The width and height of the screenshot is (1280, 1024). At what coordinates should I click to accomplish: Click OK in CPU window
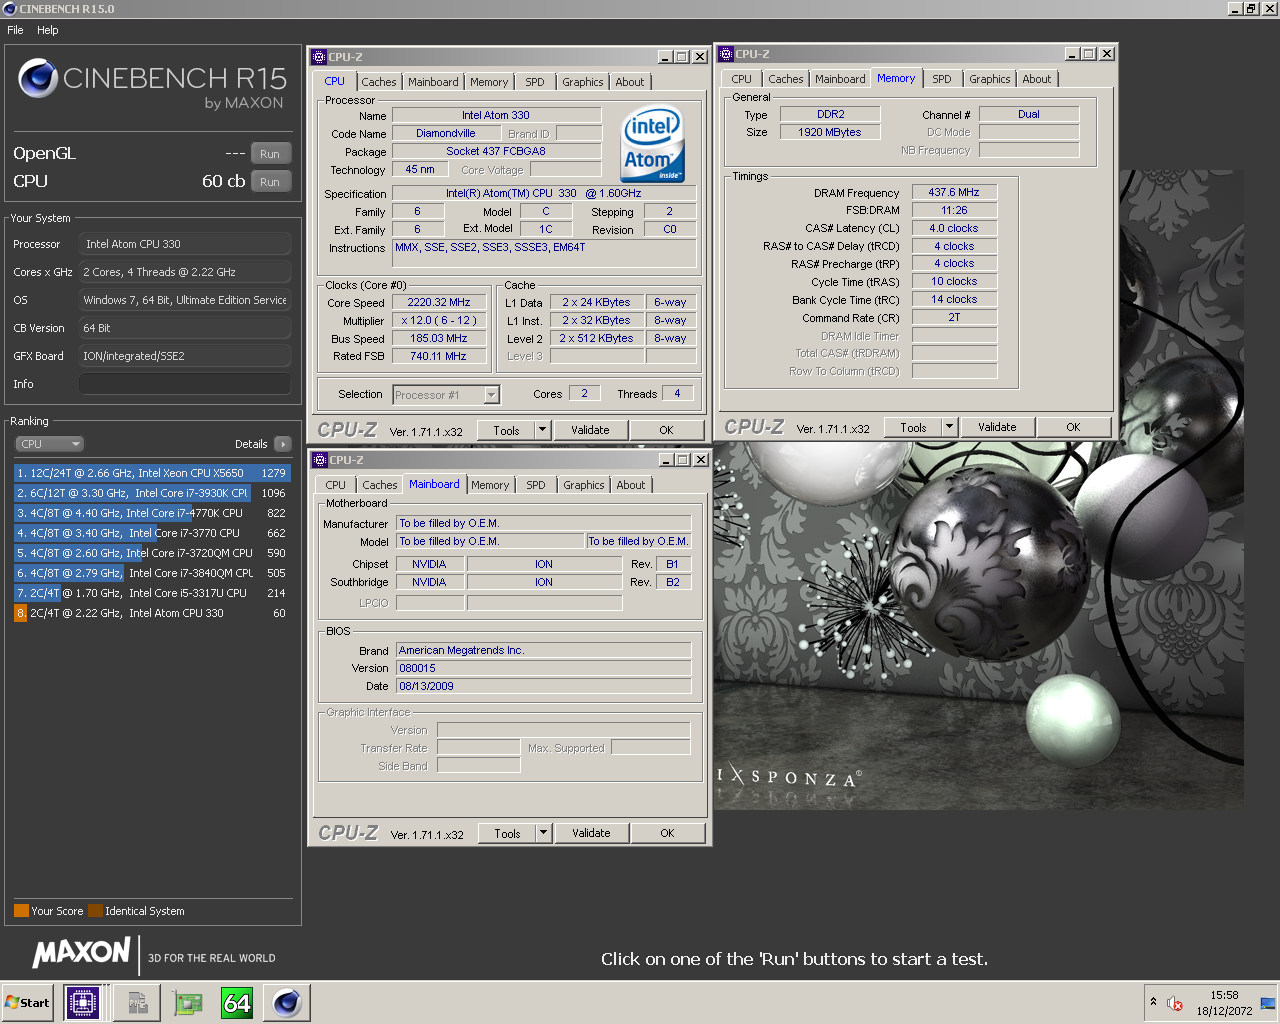pyautogui.click(x=666, y=430)
